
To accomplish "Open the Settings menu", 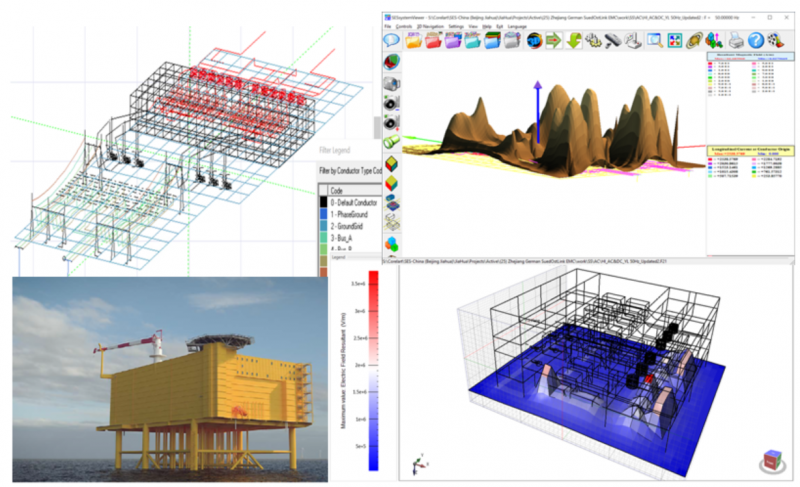I will (457, 25).
